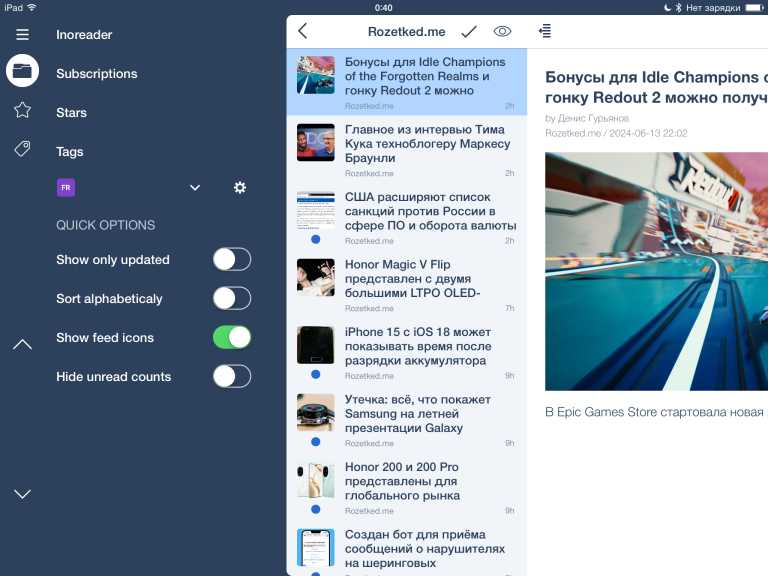Open the Stars section
Viewport: 768px width, 576px height.
(72, 113)
